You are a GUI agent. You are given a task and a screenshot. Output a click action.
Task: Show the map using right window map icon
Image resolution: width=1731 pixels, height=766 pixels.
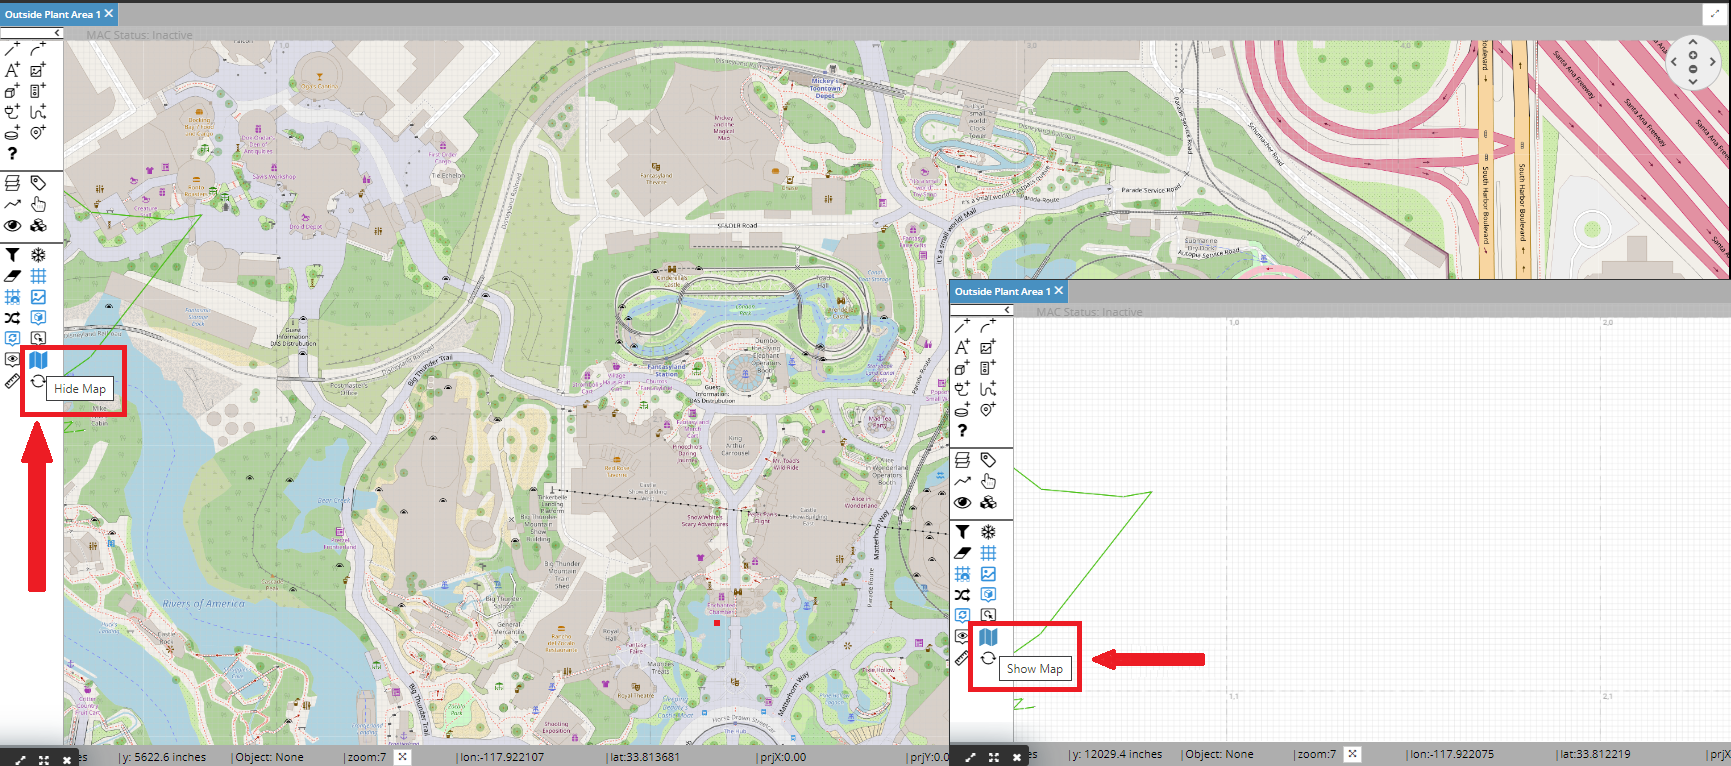coord(988,637)
